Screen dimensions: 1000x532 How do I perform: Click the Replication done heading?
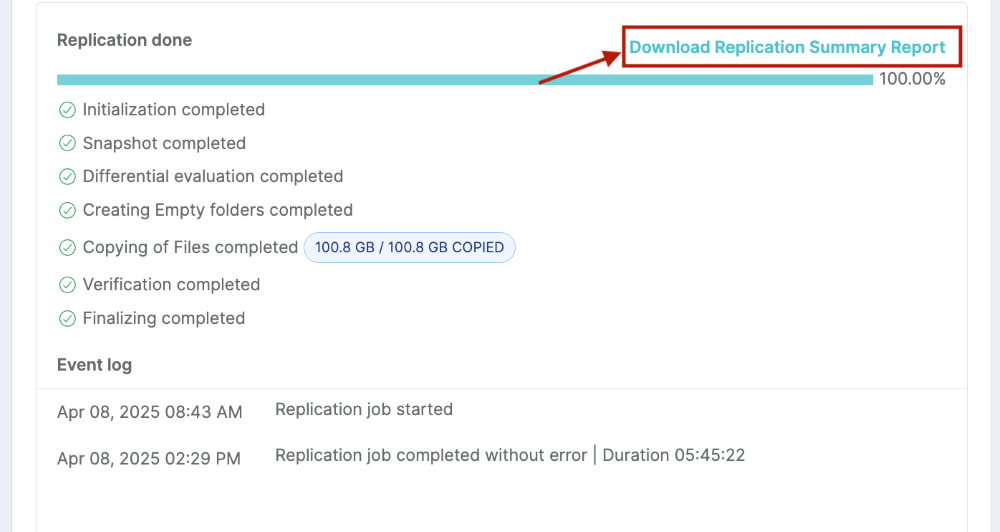pyautogui.click(x=124, y=40)
